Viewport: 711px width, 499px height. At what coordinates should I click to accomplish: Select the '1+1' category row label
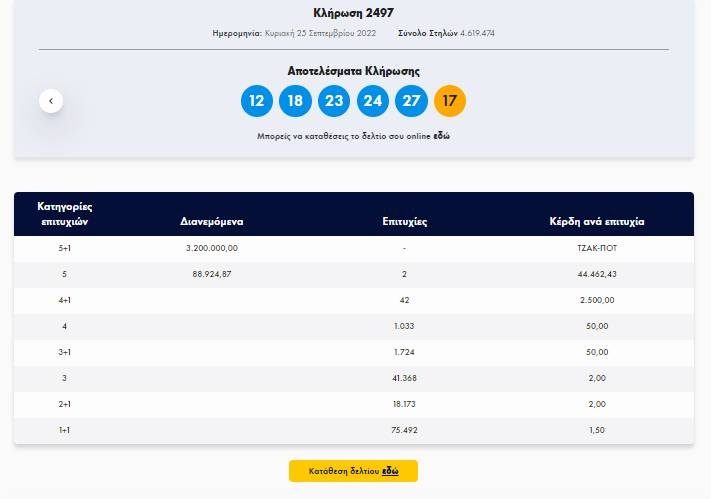coord(65,430)
